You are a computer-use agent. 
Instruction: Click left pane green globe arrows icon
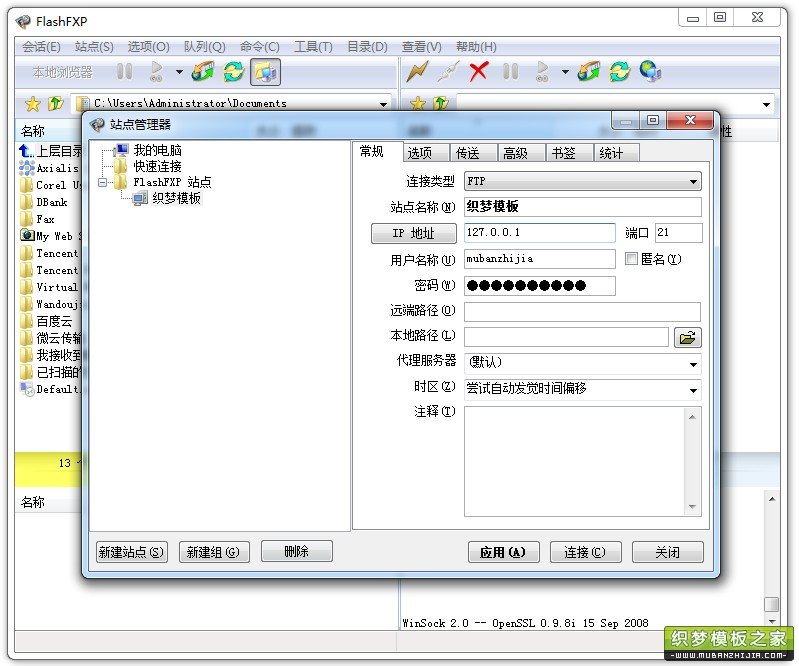203,71
